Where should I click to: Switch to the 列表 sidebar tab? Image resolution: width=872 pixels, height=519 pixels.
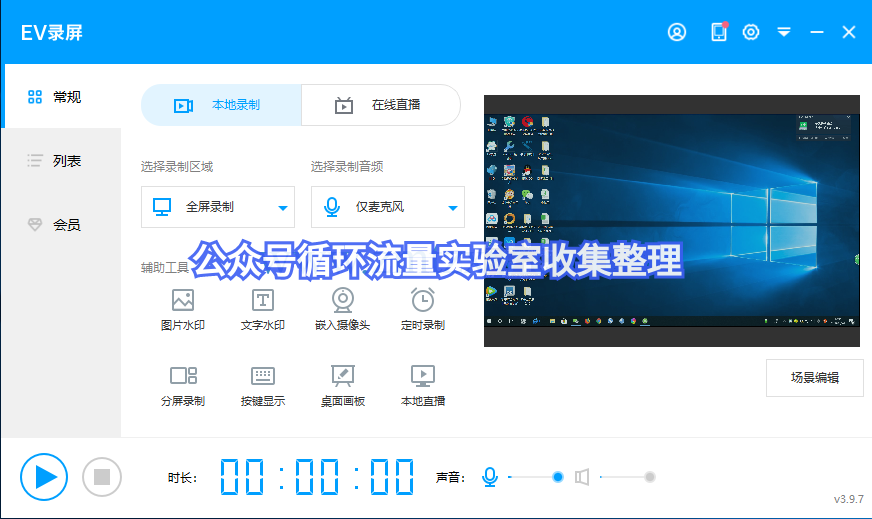[x=61, y=161]
